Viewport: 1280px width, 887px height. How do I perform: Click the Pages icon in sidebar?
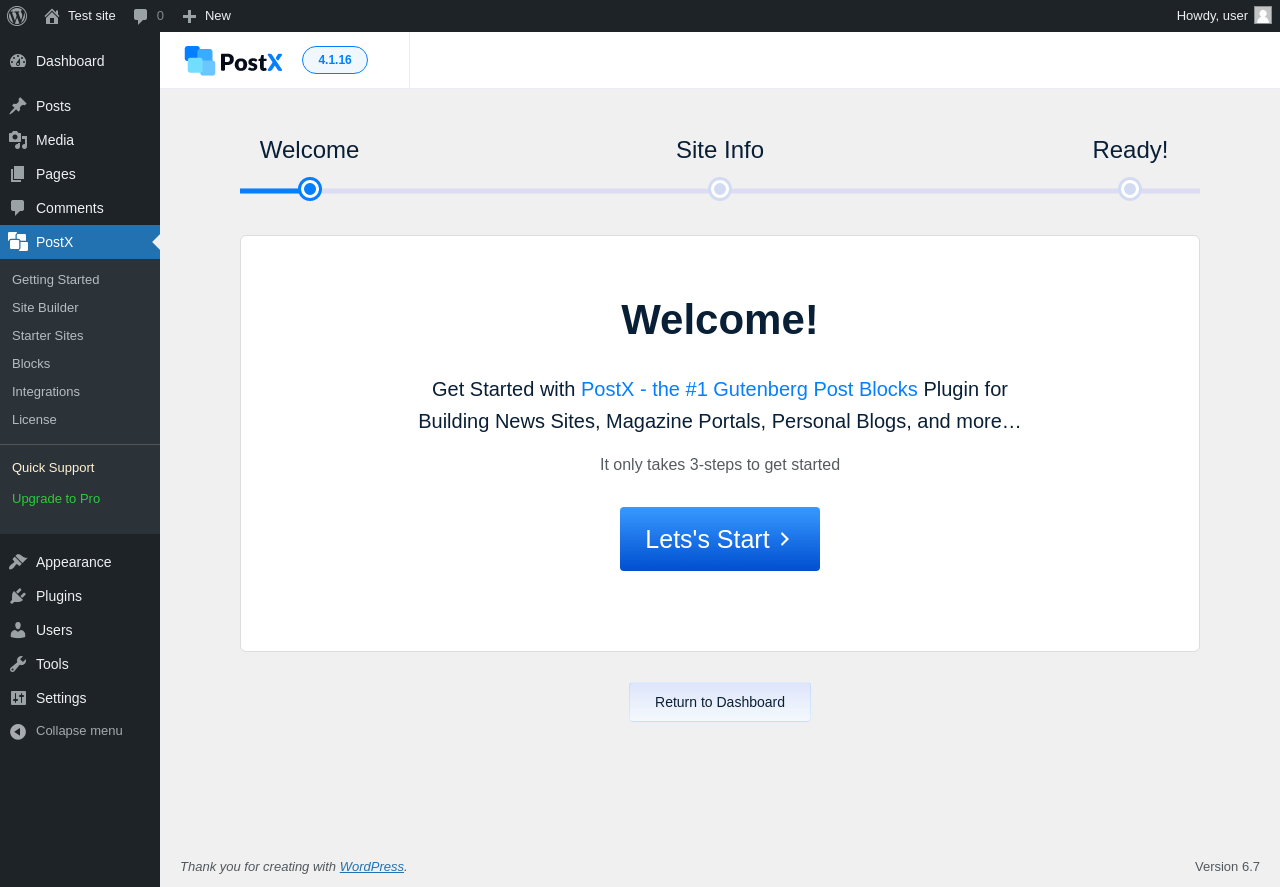tap(18, 174)
